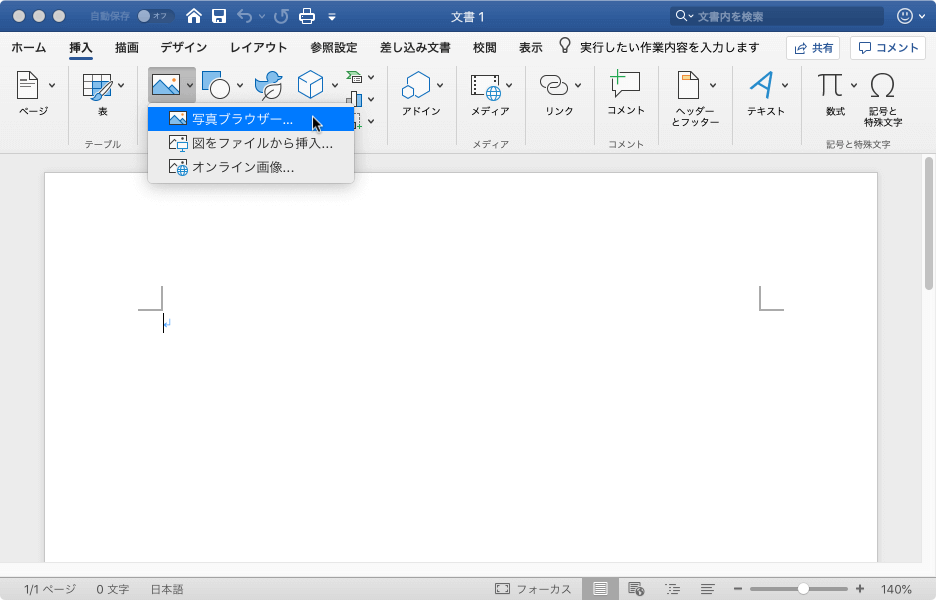
Task: Switch to the デザイン tab
Action: [x=184, y=48]
